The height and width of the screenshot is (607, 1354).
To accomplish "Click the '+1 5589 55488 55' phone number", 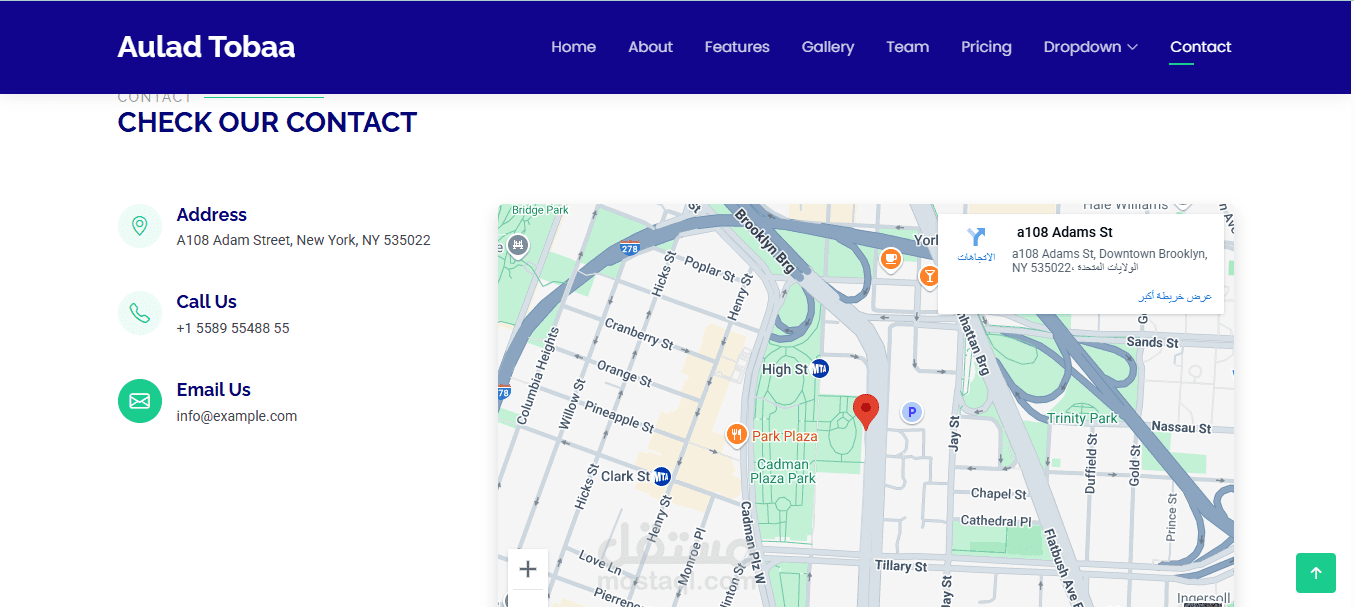I will pos(233,328).
